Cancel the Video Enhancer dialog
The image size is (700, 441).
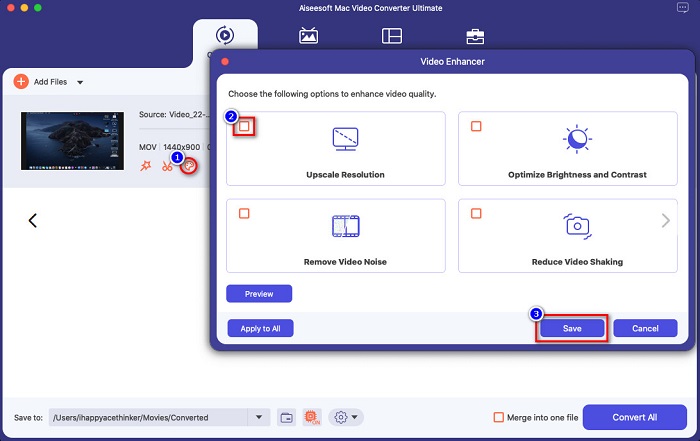pyautogui.click(x=645, y=329)
